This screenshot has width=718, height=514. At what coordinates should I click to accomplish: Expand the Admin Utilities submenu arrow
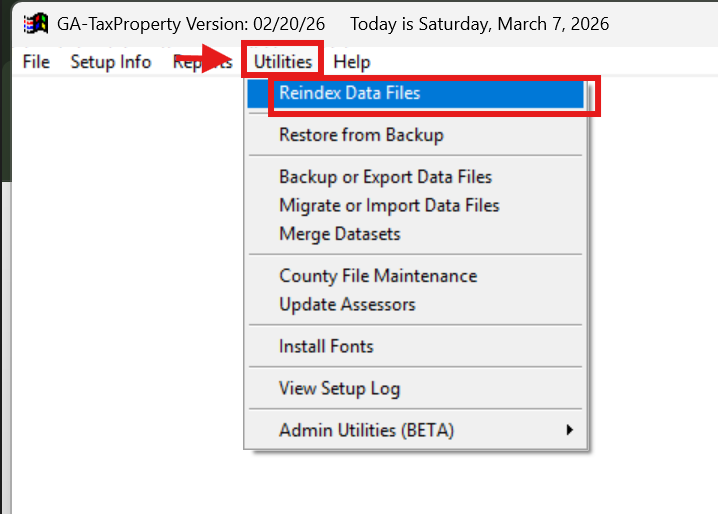(x=569, y=430)
